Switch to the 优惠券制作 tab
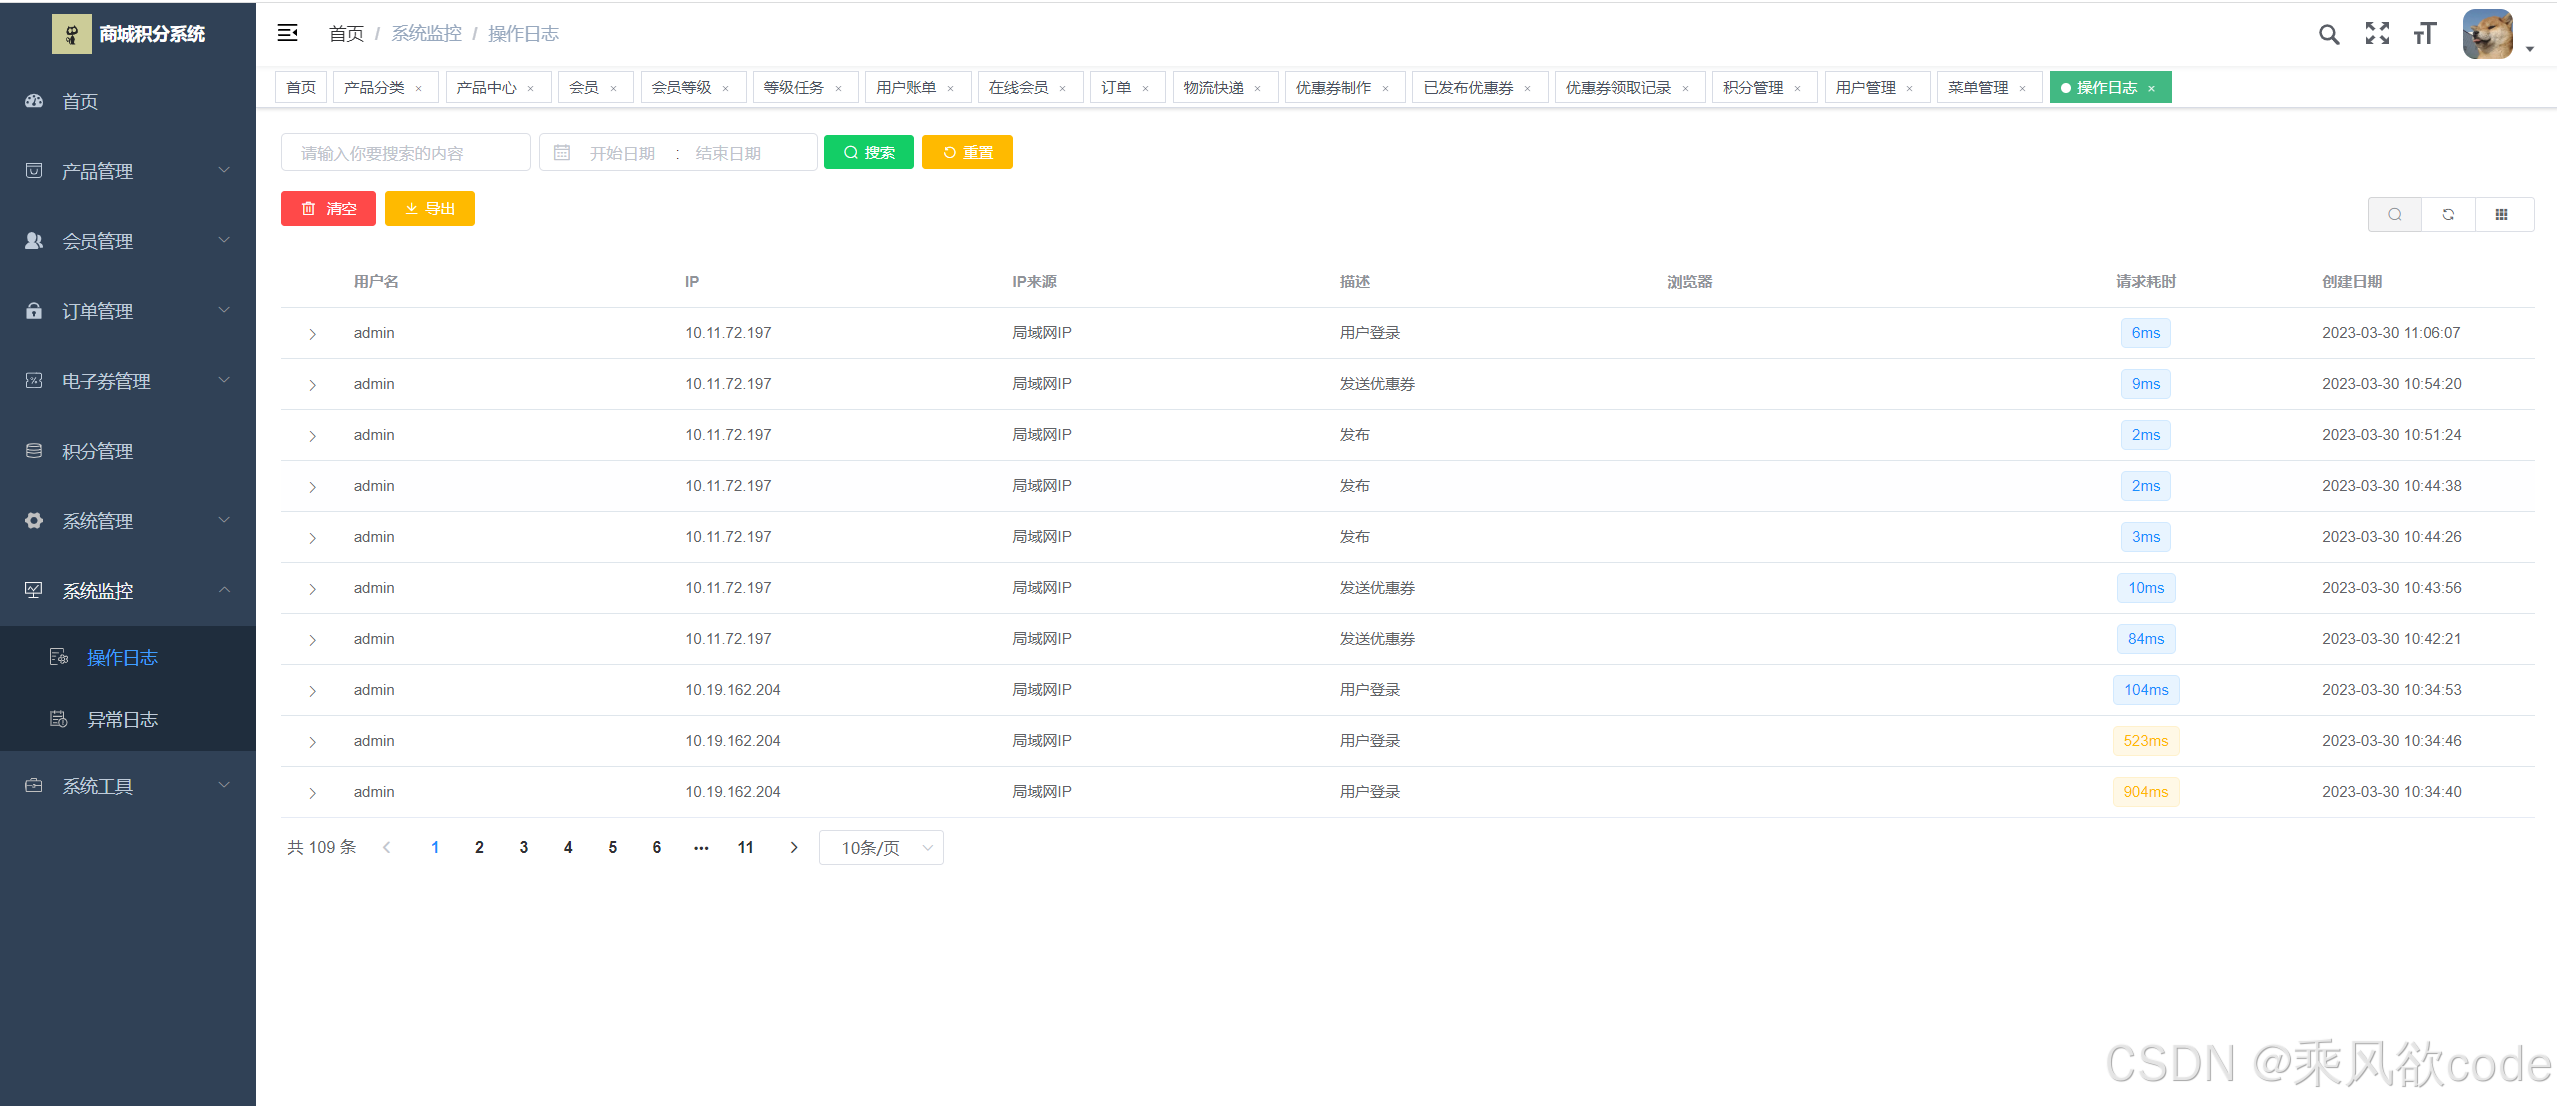The image size is (2557, 1106). click(1333, 88)
